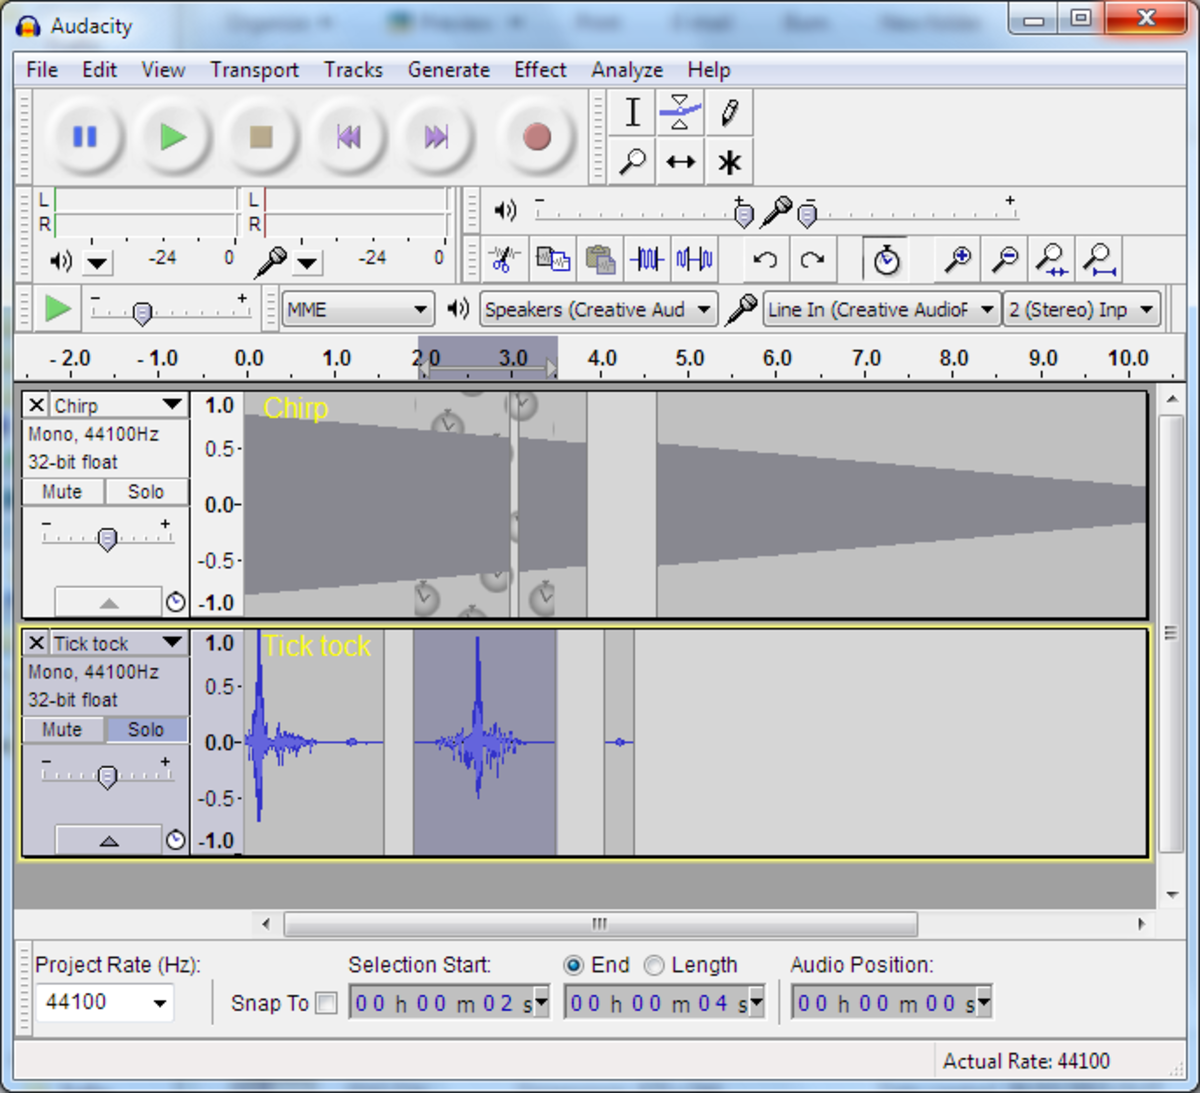Mute the Tick tock track
This screenshot has height=1093, width=1200.
click(x=62, y=729)
